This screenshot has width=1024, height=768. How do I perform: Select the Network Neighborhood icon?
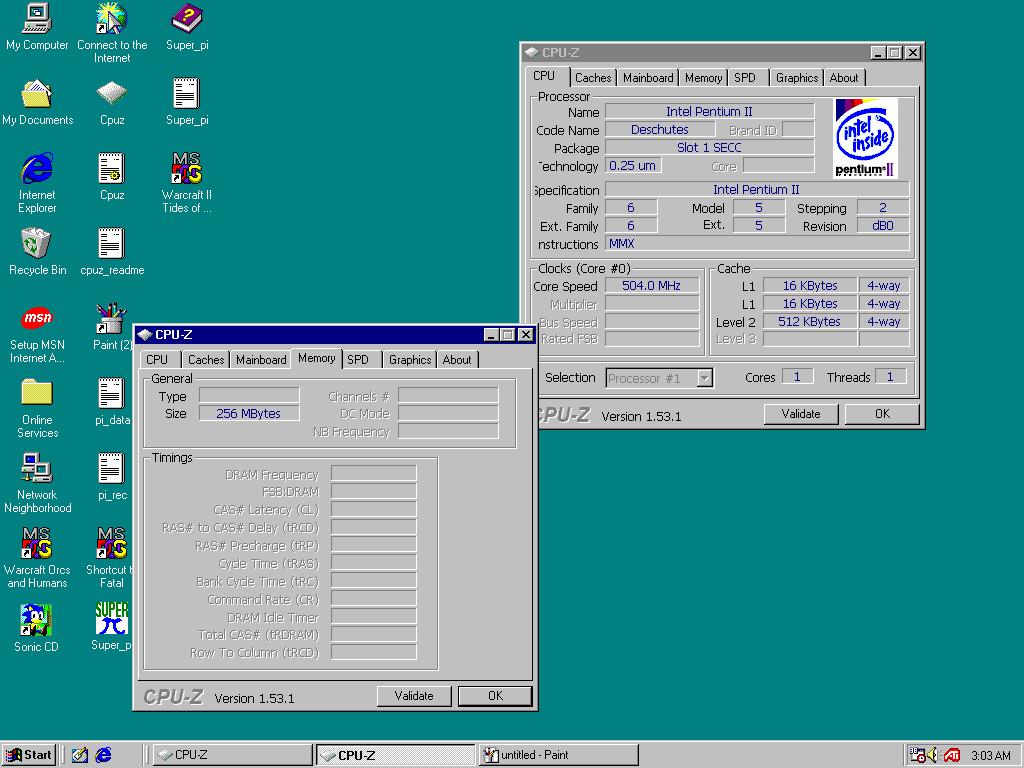pyautogui.click(x=37, y=483)
